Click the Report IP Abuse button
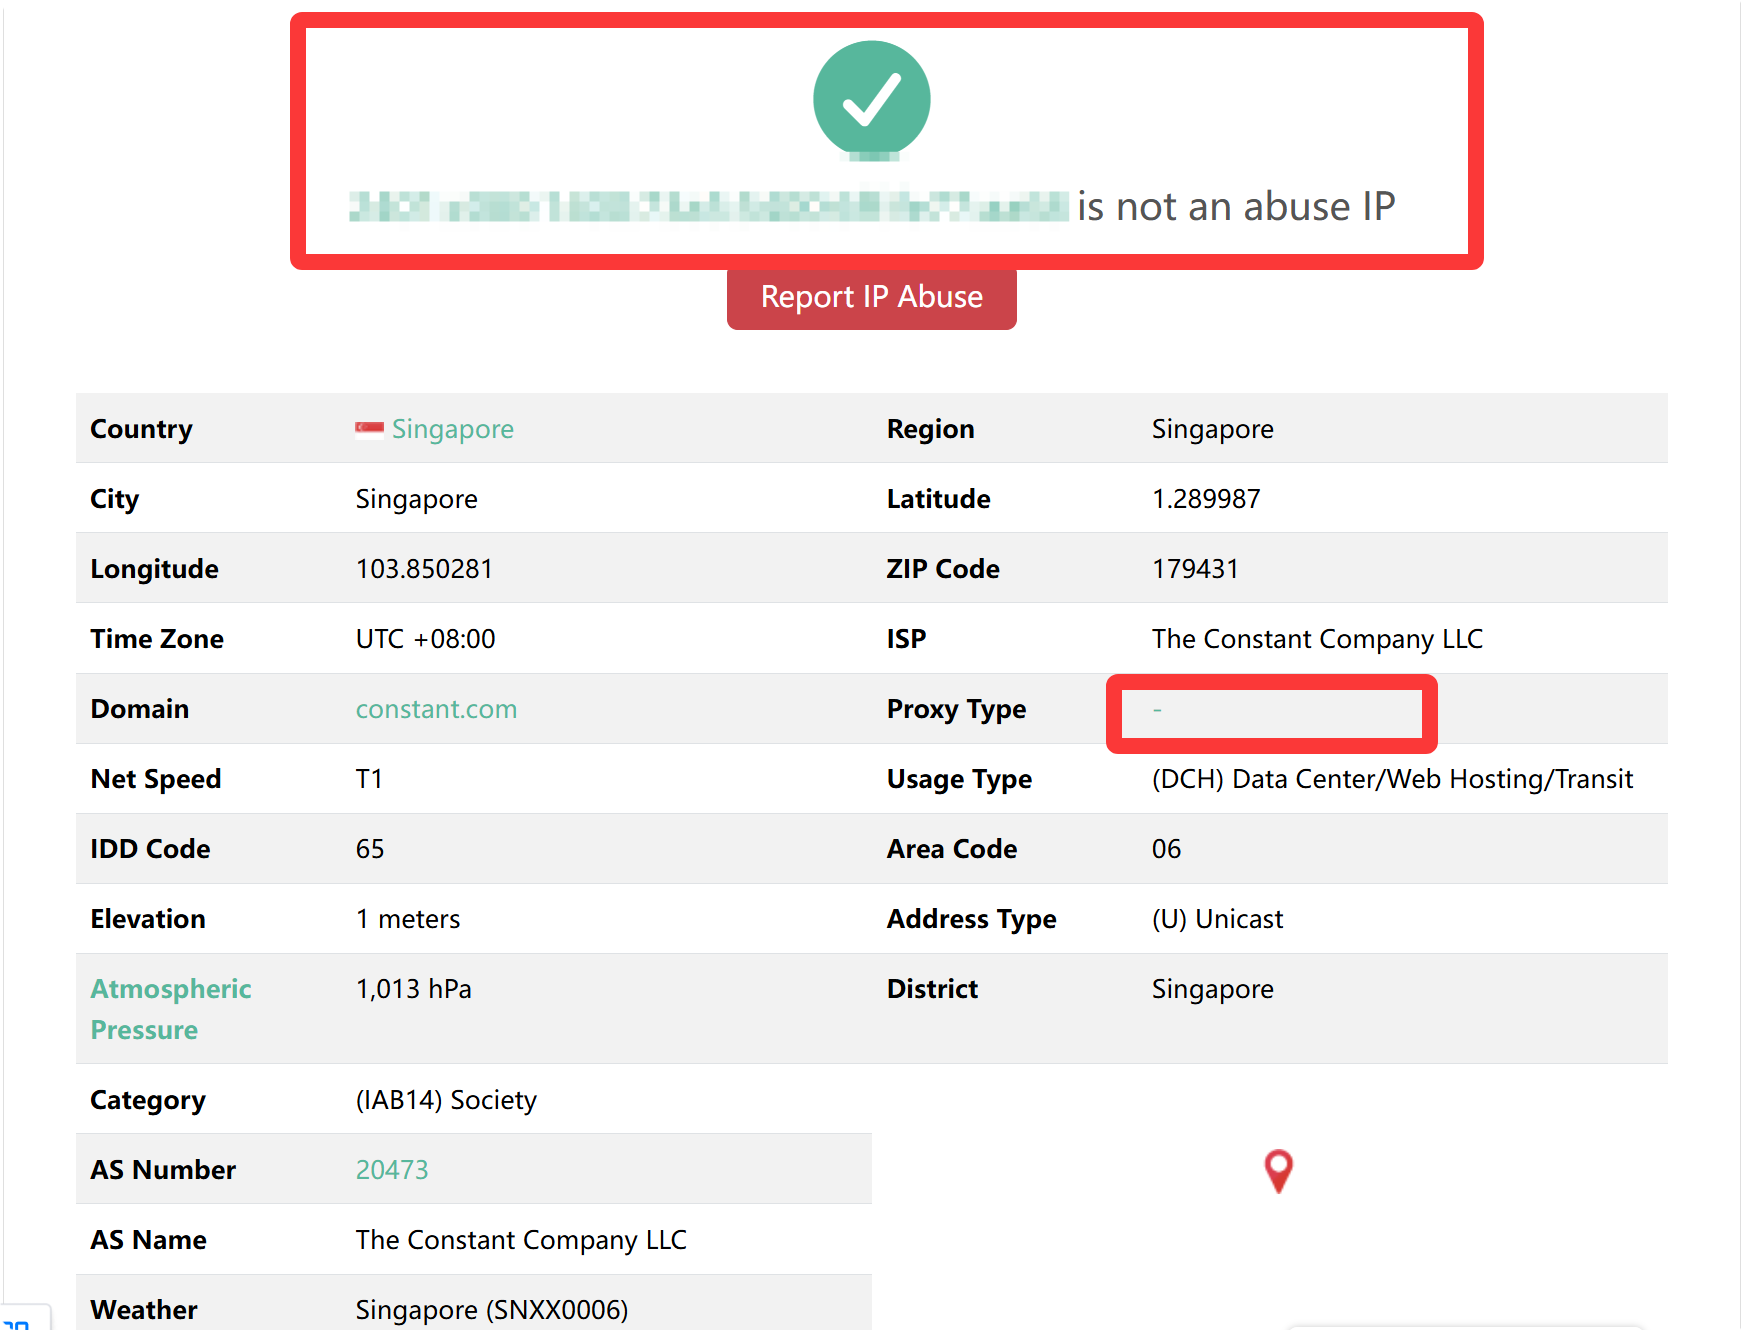Screen dimensions: 1750x1330 click(x=871, y=297)
